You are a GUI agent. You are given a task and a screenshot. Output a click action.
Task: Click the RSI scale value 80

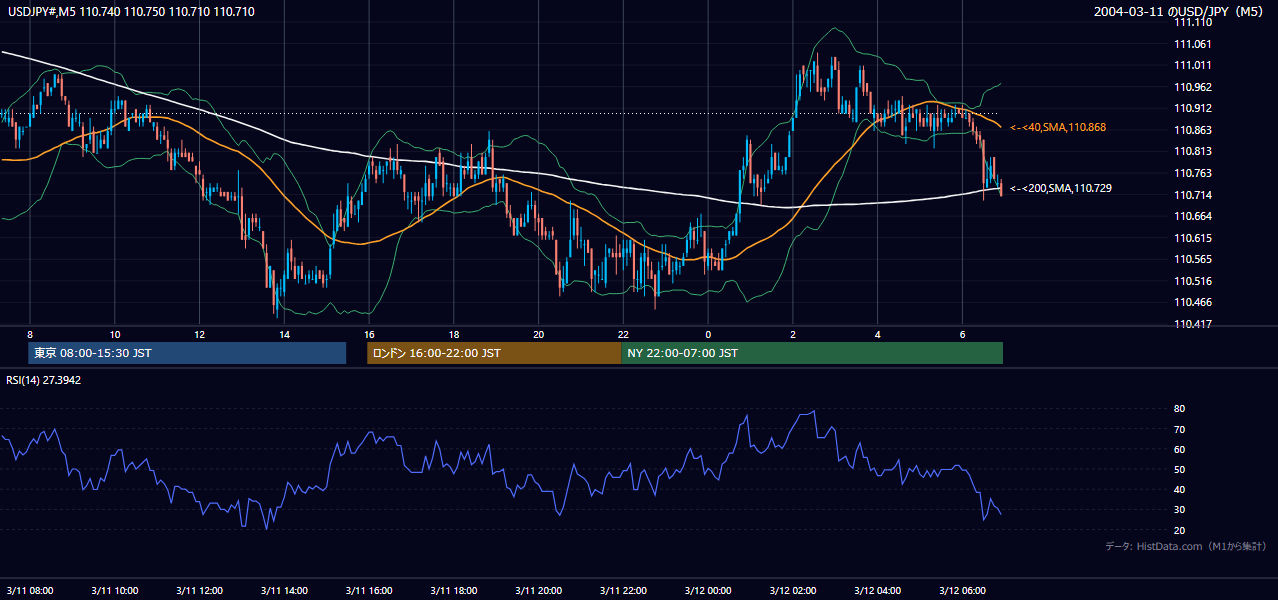1179,409
